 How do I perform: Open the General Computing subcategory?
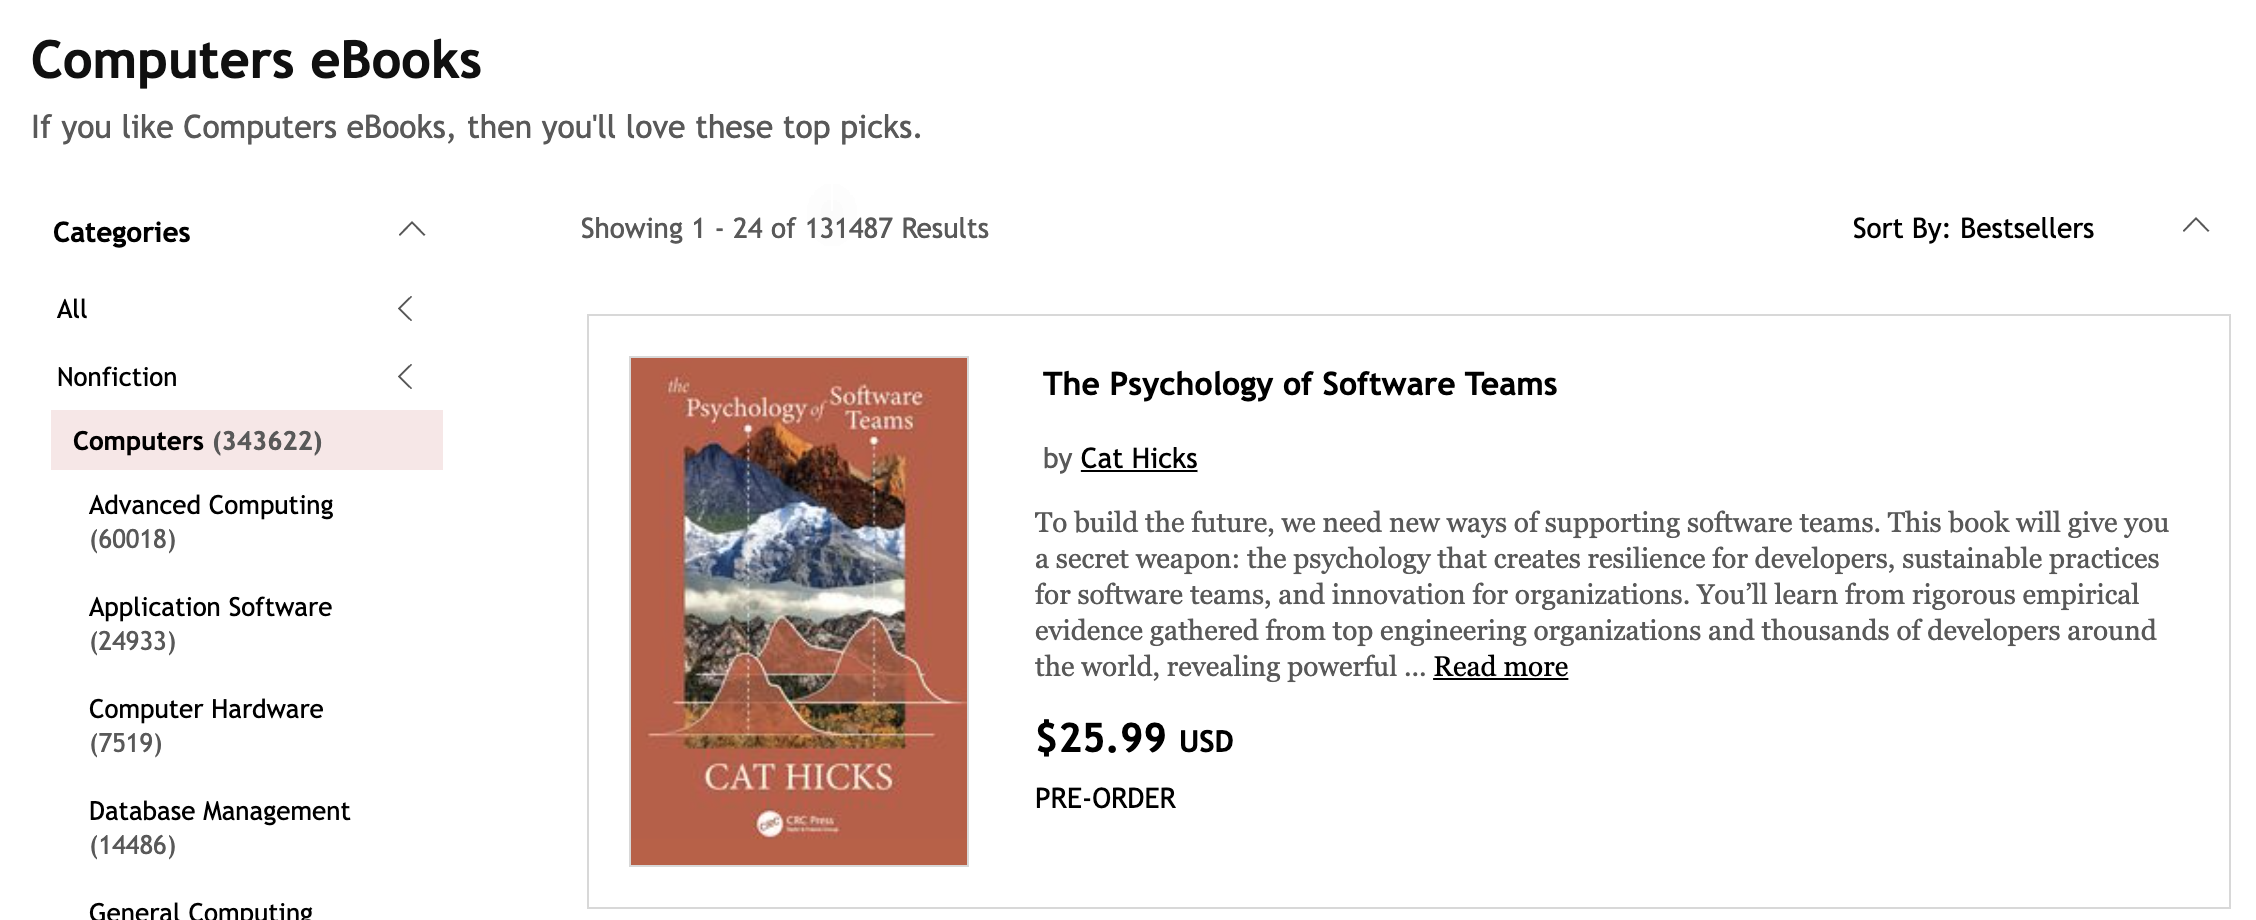[201, 909]
